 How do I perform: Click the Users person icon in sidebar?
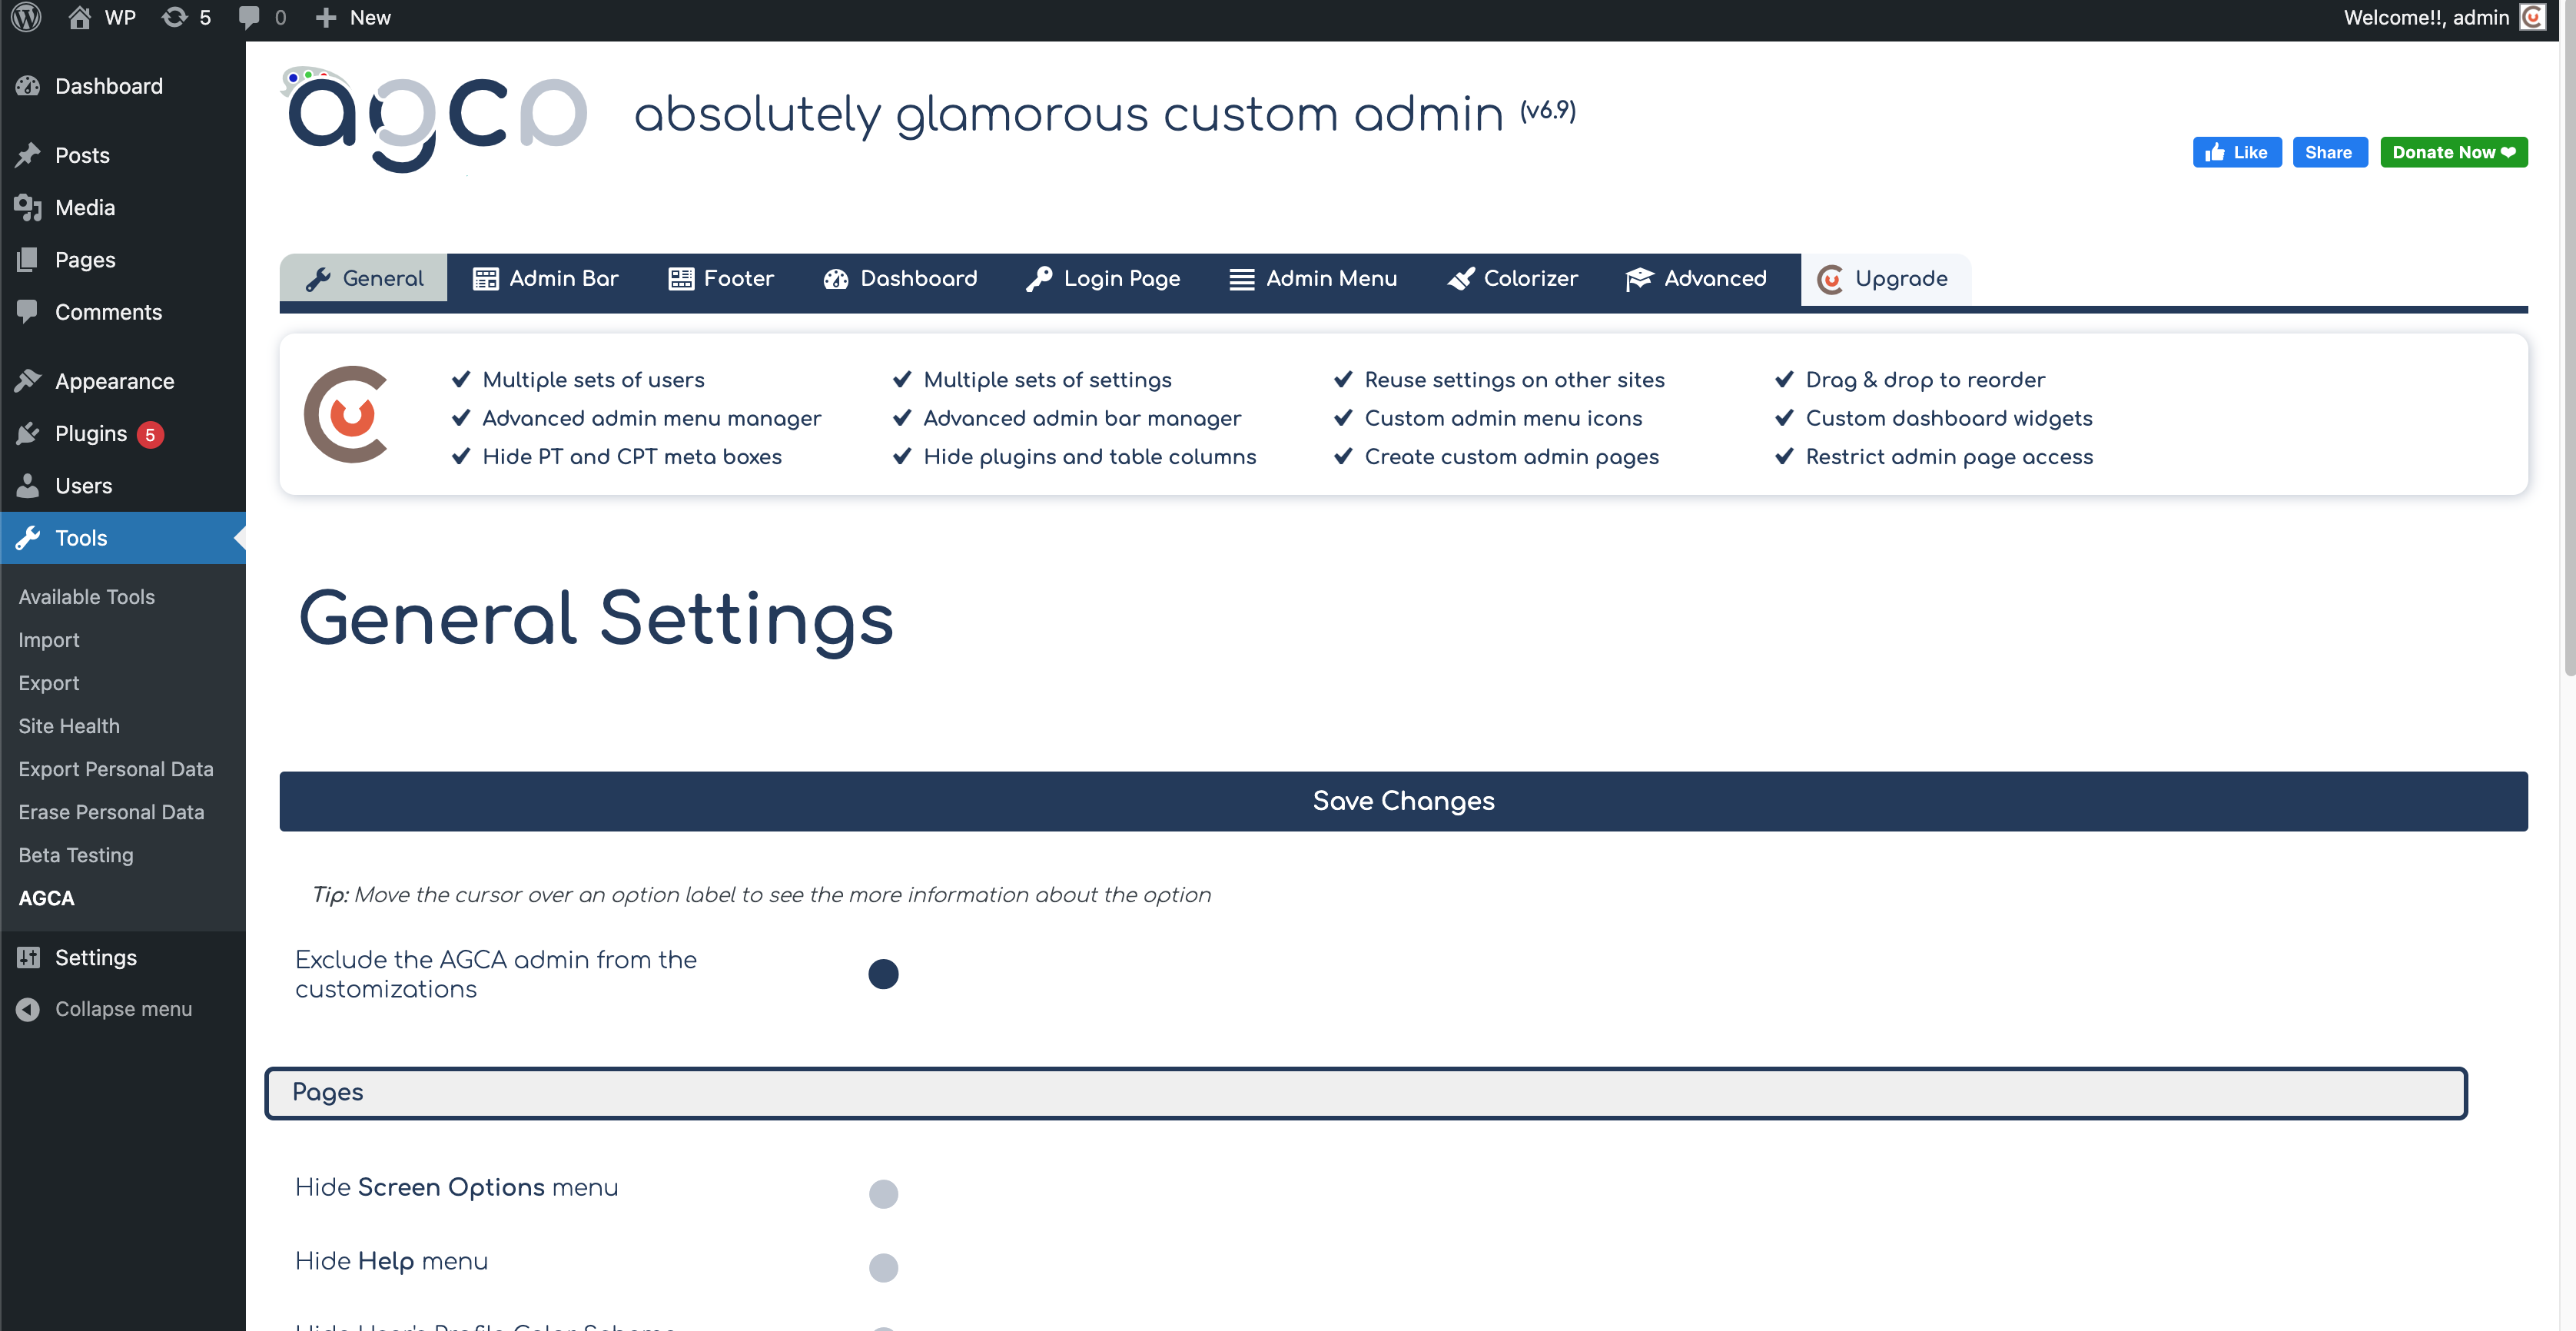[28, 485]
